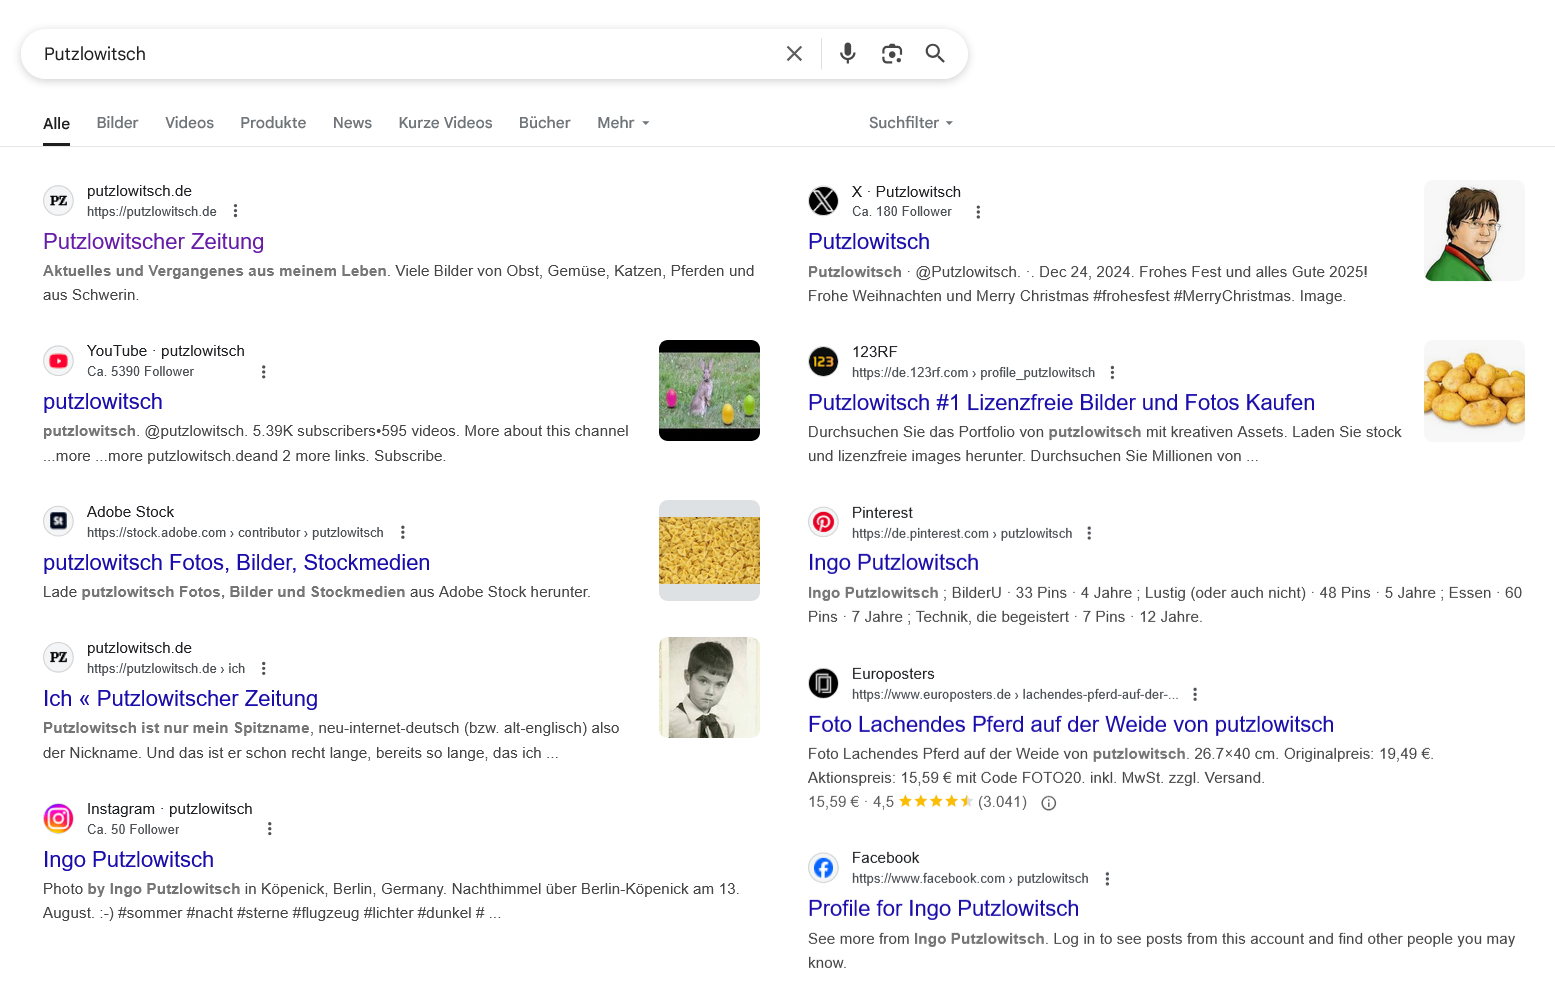This screenshot has width=1555, height=987.
Task: Open Foto Lachendes Pferd auf der Weide link
Action: tap(1071, 724)
